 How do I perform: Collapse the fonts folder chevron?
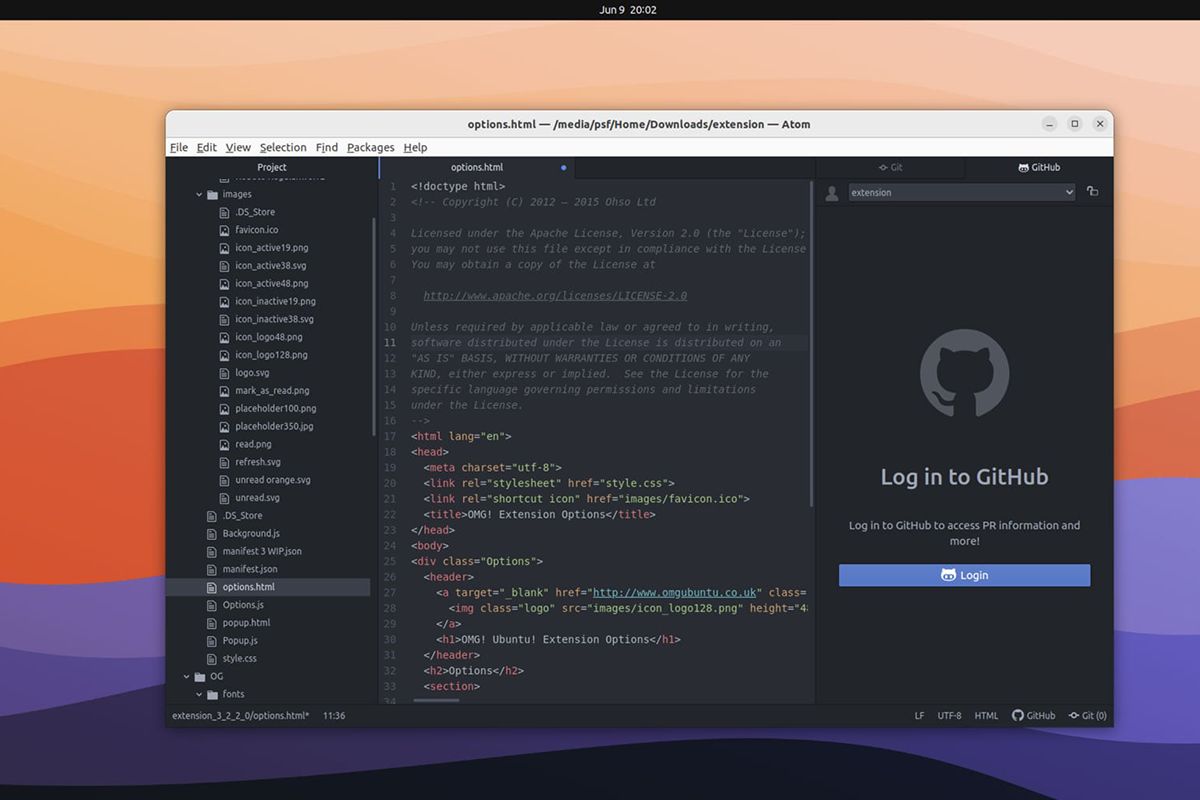(199, 694)
